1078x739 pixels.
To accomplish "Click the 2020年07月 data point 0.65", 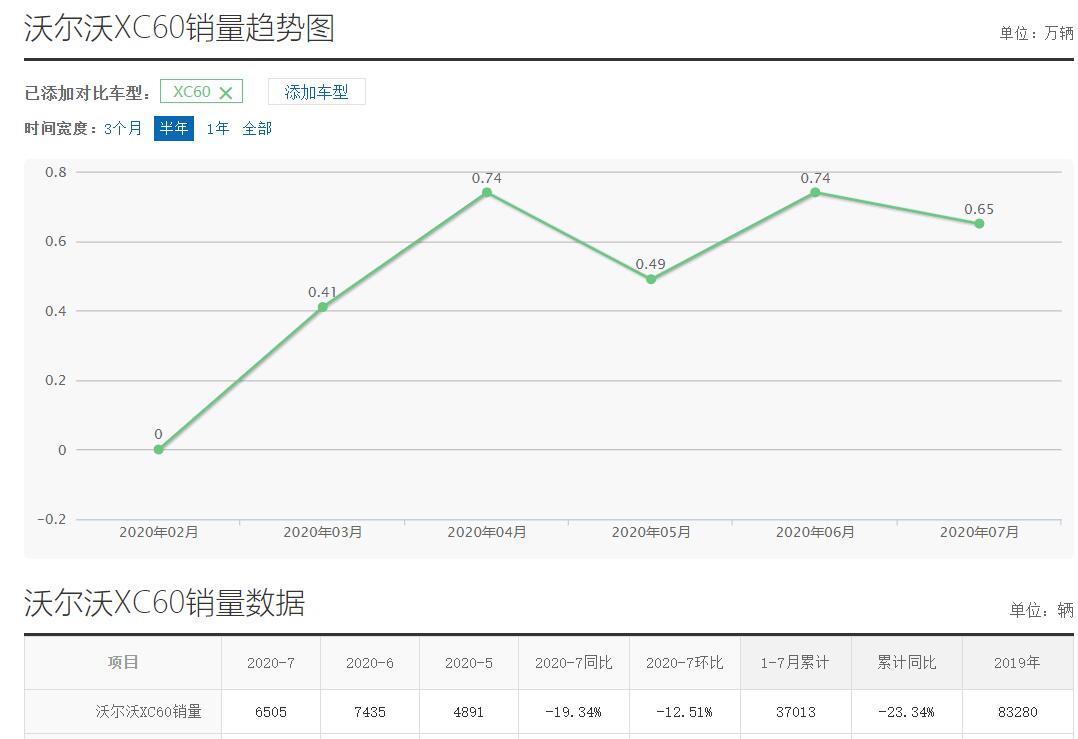I will [979, 224].
